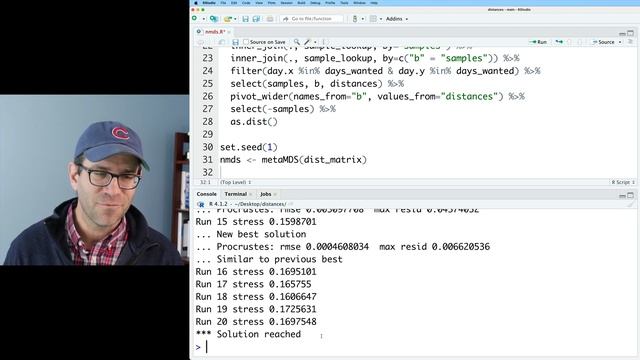Open the R Script file type selector
This screenshot has height=360, width=640.
[623, 182]
